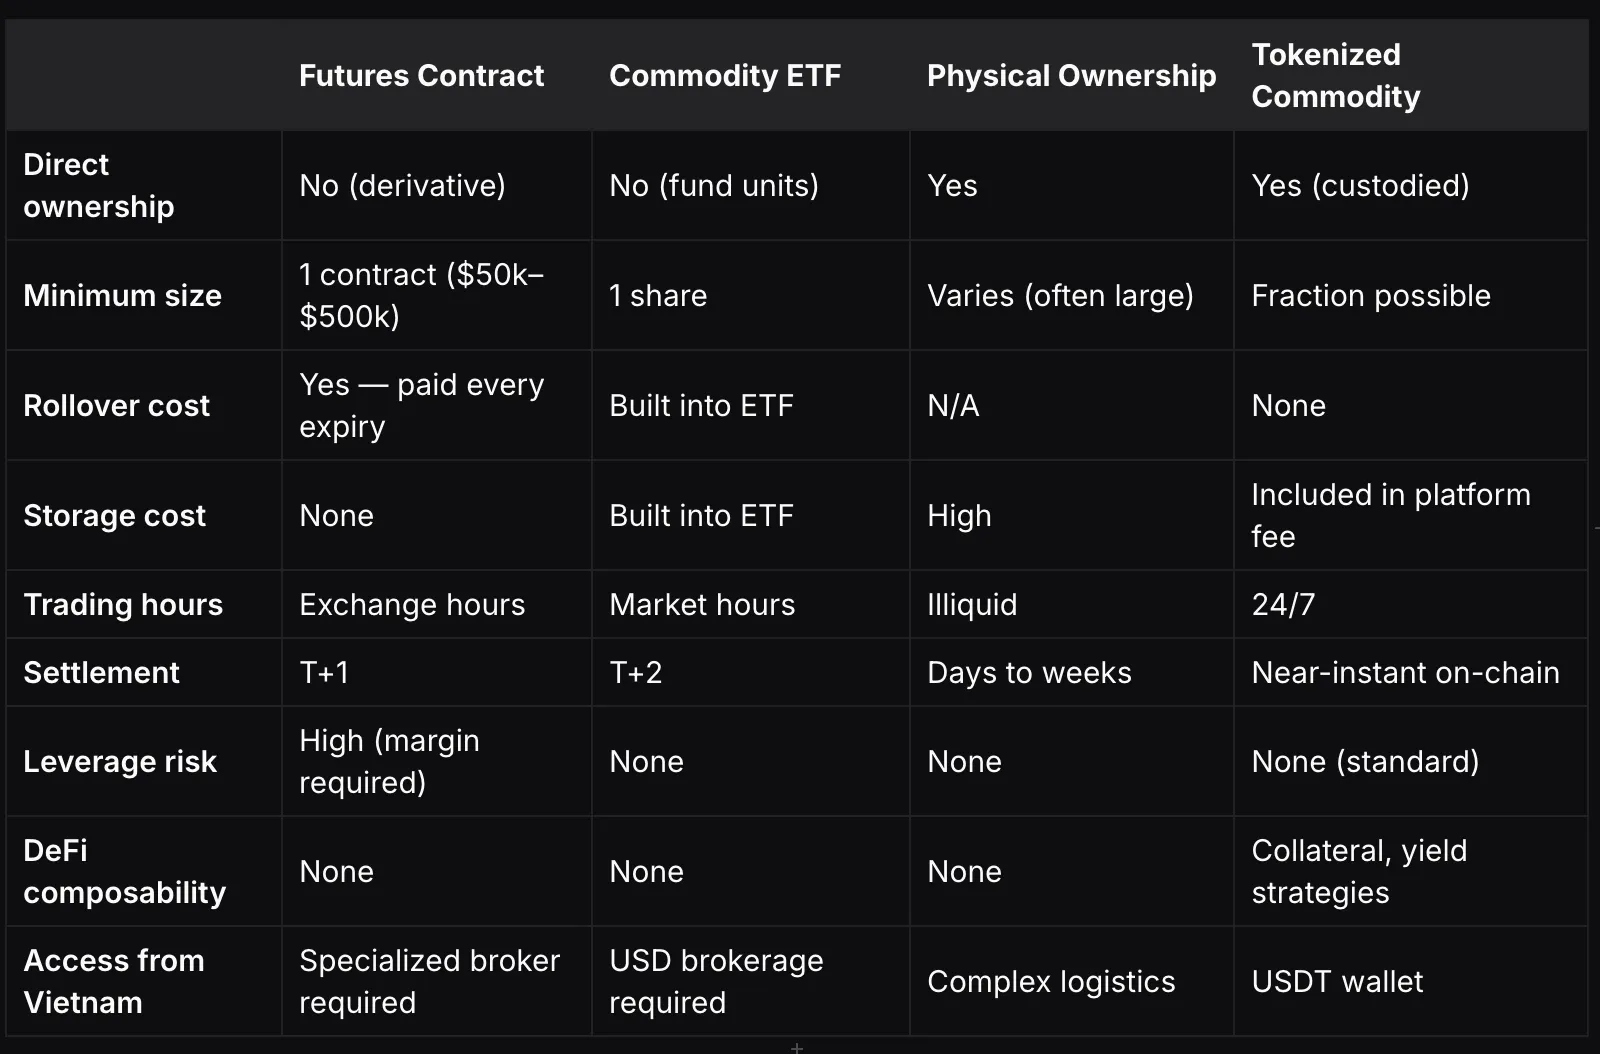
Task: Click the Settlement row label
Action: point(101,673)
